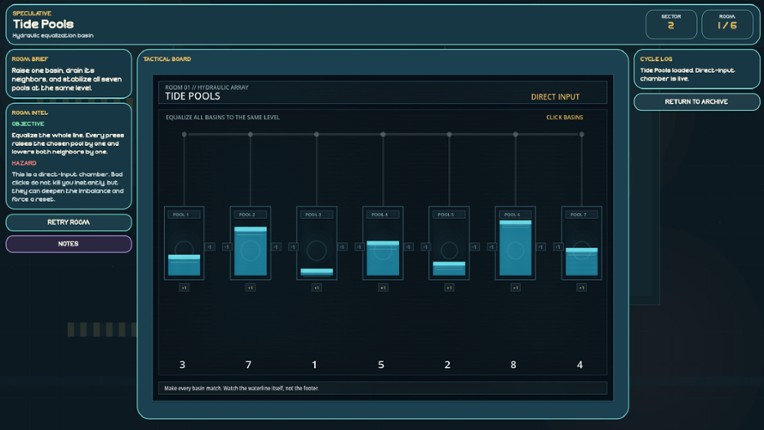
Task: Hit the +1 badge under Pool 6
Action: coord(515,288)
